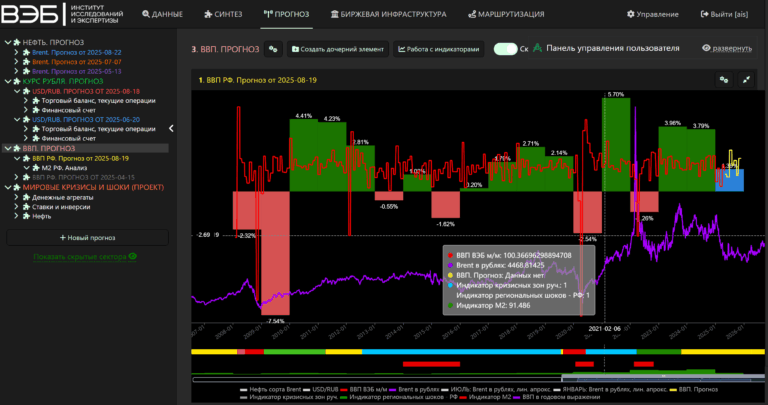Collapse USD/RUB forecast 2025-08-18 chevron
768x405 pixels.
[x=17, y=91]
